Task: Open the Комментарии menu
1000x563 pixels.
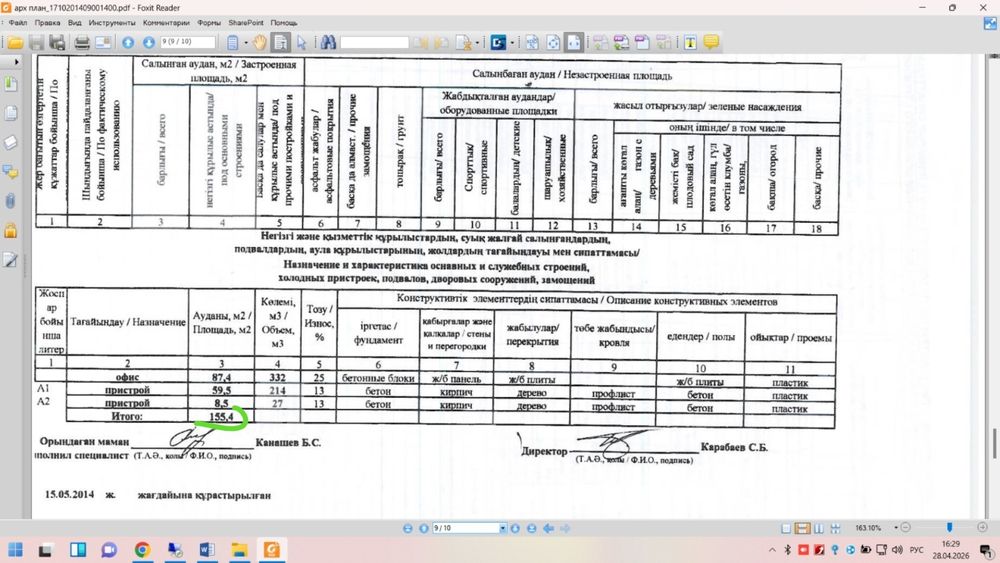Action: pyautogui.click(x=166, y=23)
